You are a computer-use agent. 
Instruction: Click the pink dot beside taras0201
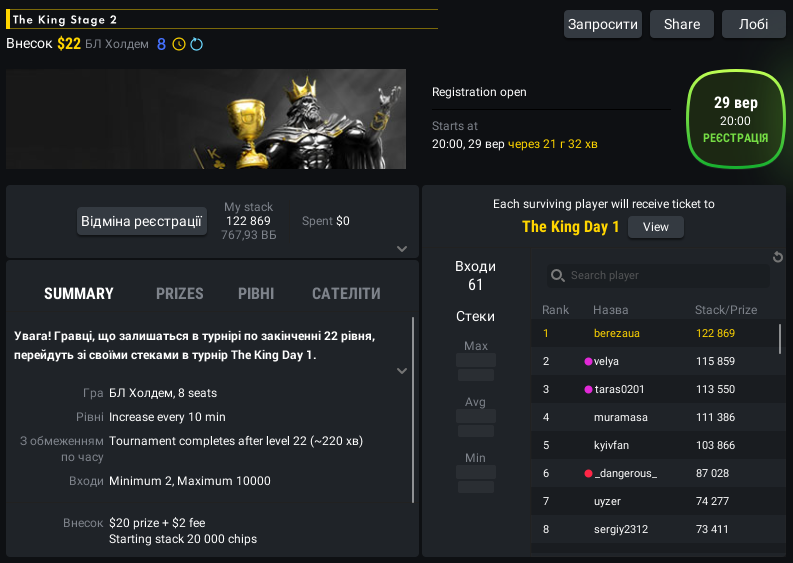click(588, 389)
